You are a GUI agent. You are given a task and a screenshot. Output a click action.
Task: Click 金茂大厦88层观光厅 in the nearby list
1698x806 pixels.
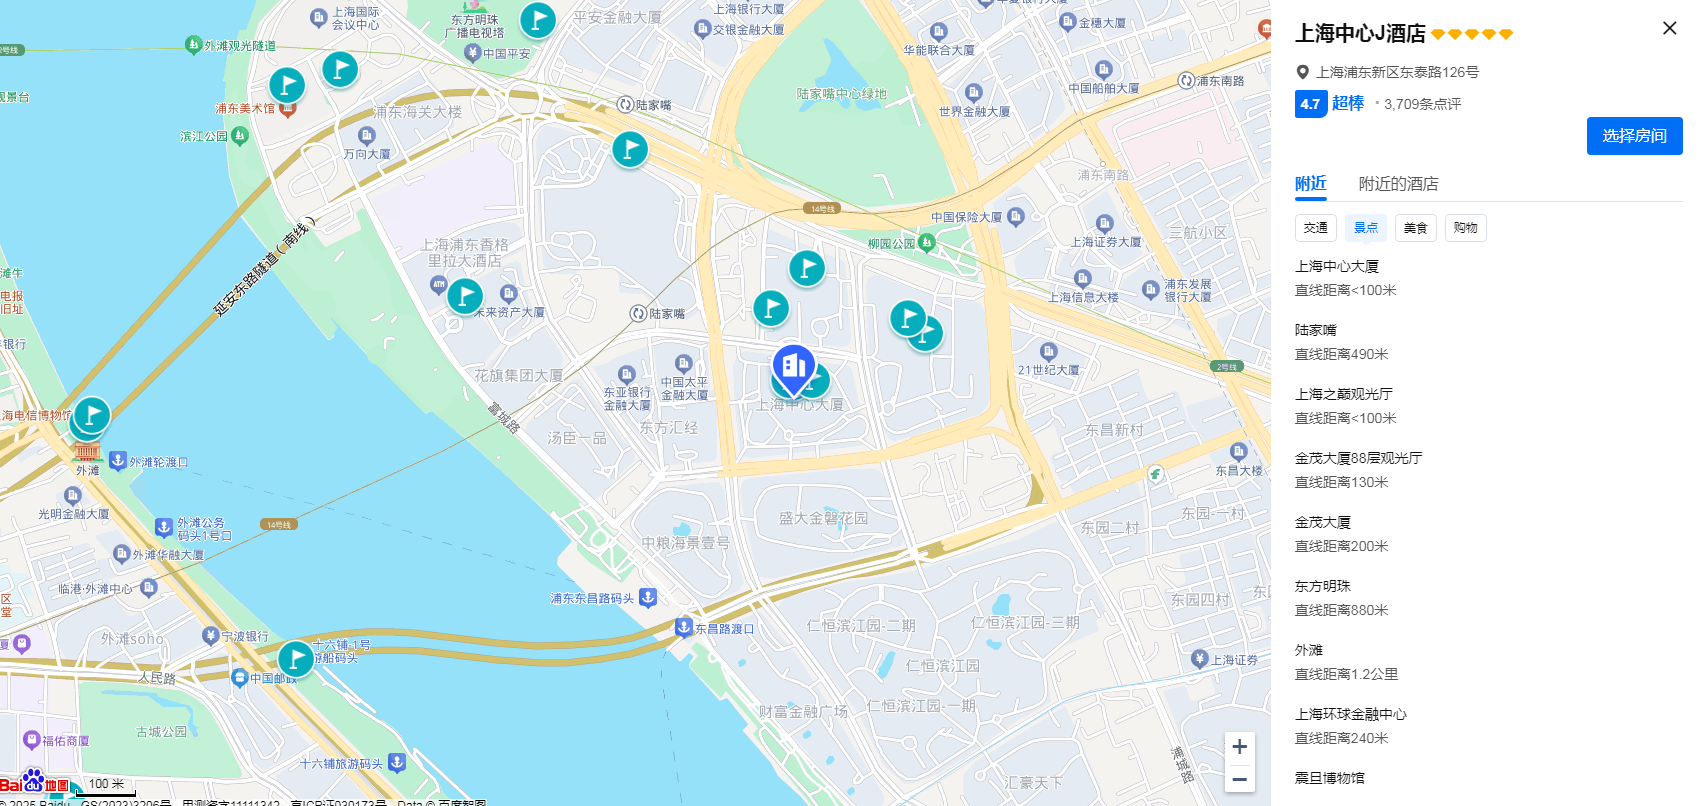tap(1358, 458)
